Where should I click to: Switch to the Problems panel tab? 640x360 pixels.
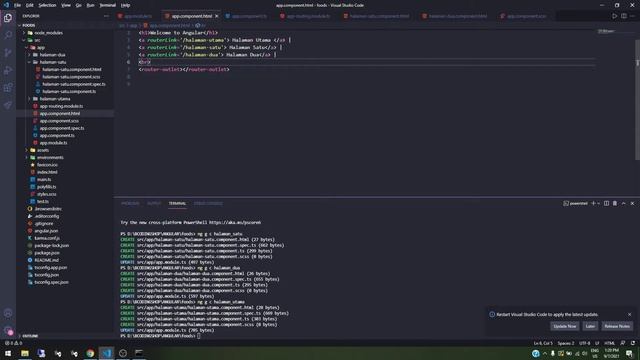(x=130, y=203)
